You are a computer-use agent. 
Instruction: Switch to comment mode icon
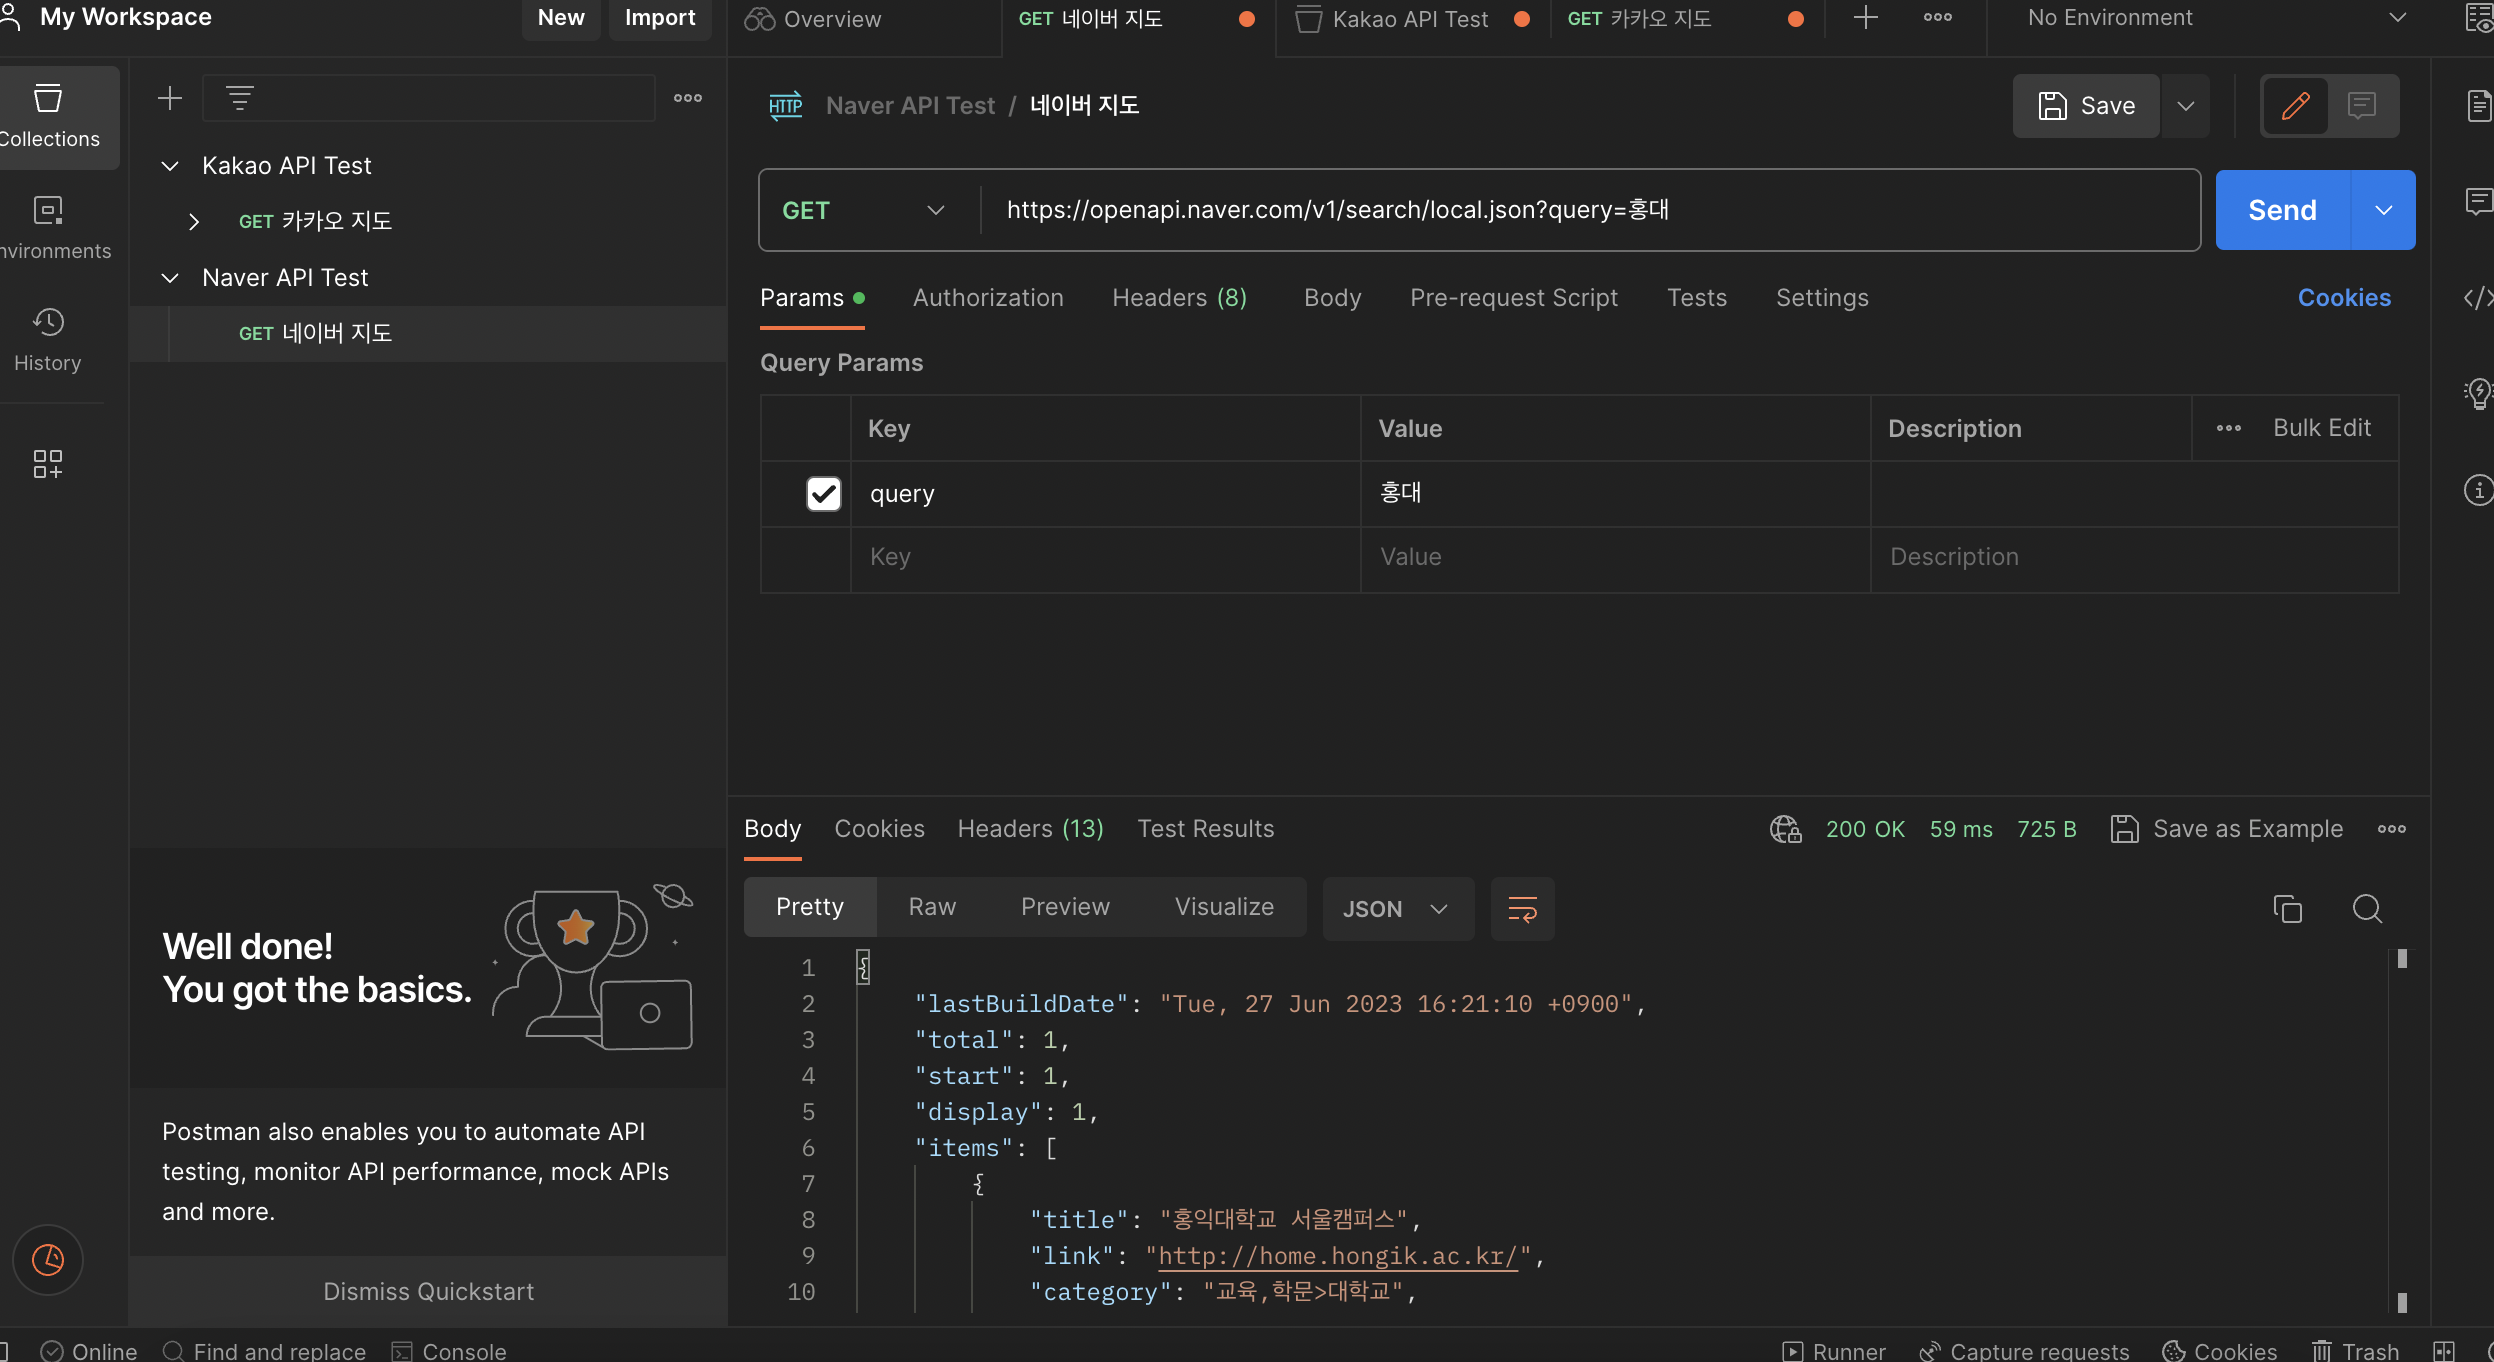click(x=2362, y=105)
